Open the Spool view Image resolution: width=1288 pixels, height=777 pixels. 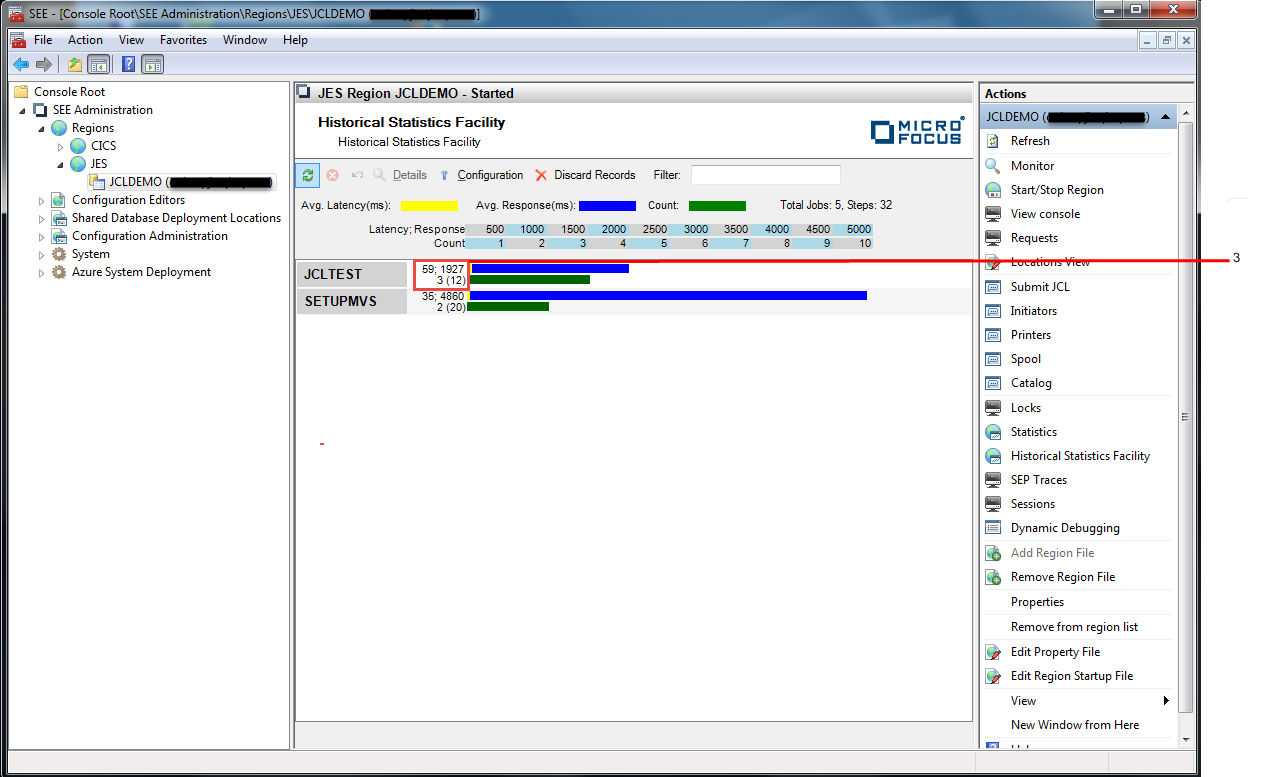1025,359
